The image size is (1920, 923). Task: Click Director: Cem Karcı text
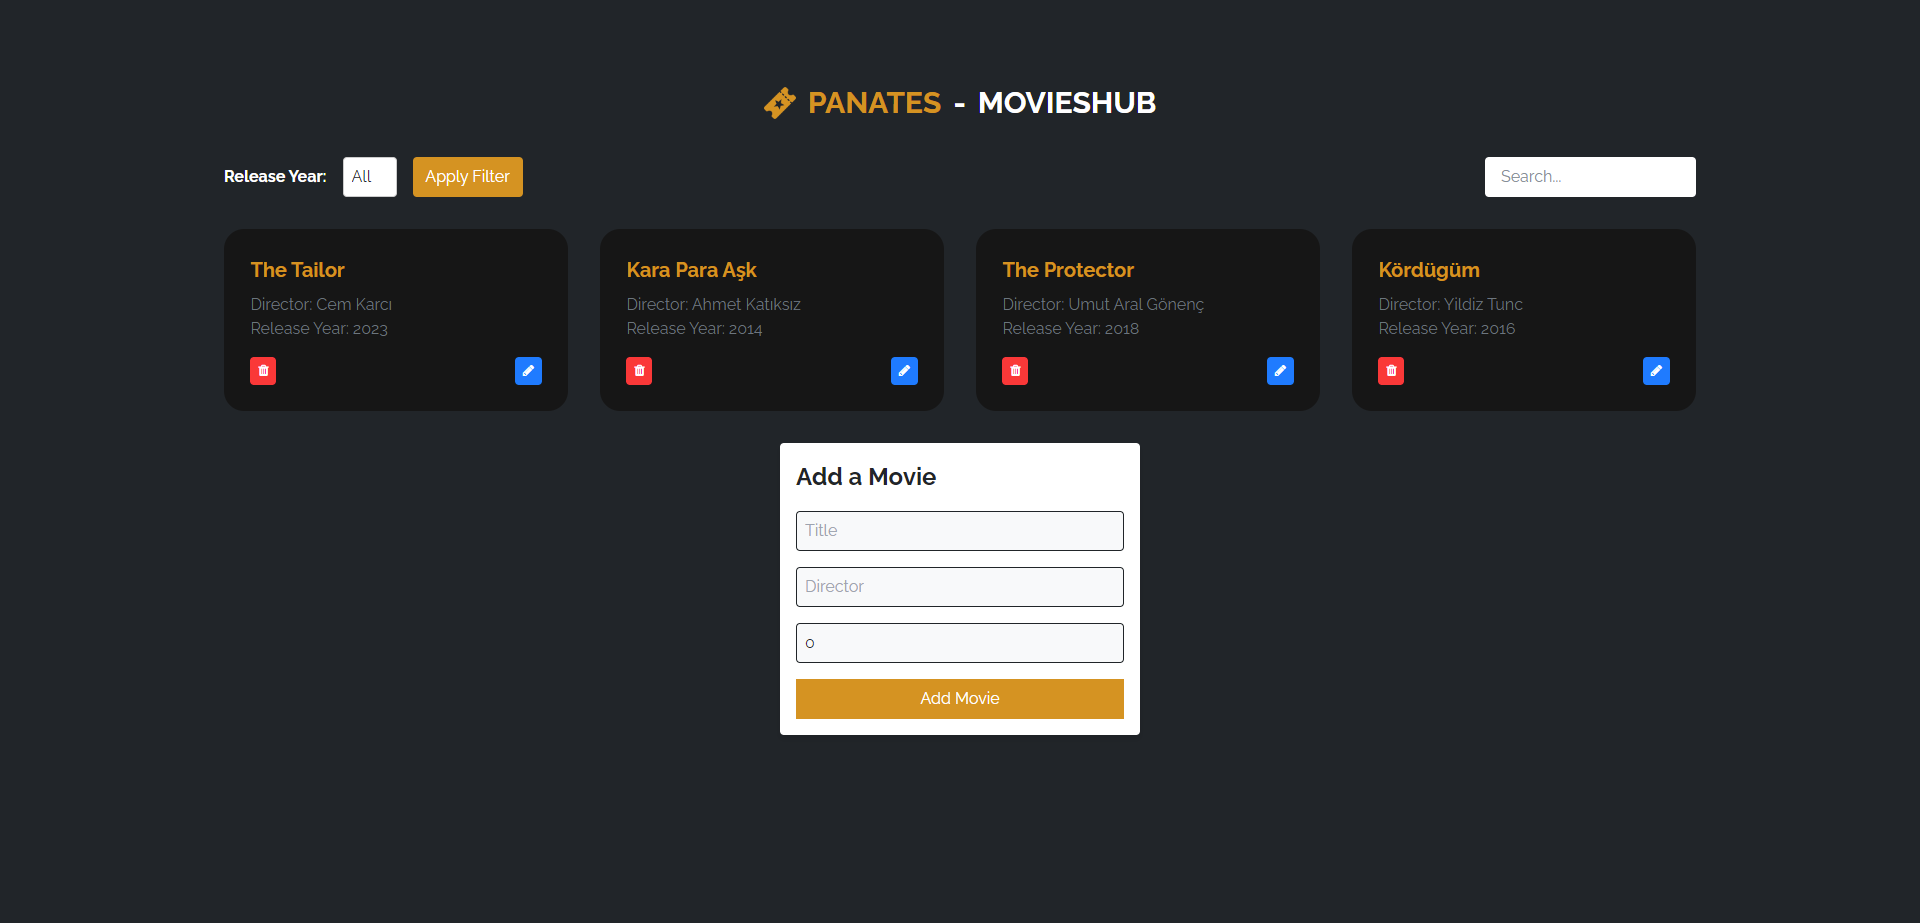321,304
